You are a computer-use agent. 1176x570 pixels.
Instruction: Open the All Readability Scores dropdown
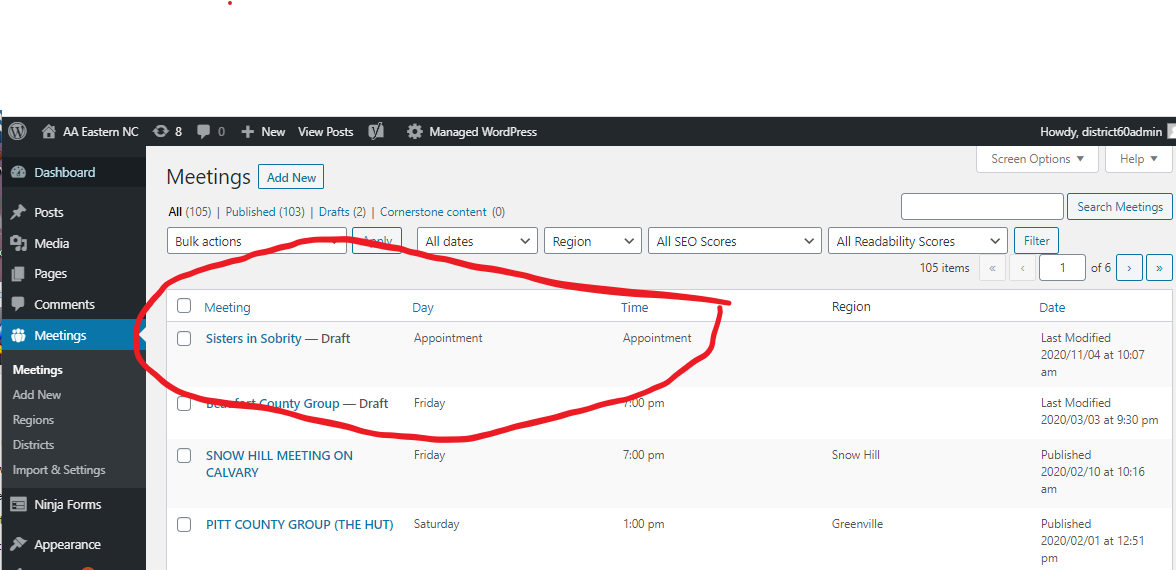click(917, 242)
